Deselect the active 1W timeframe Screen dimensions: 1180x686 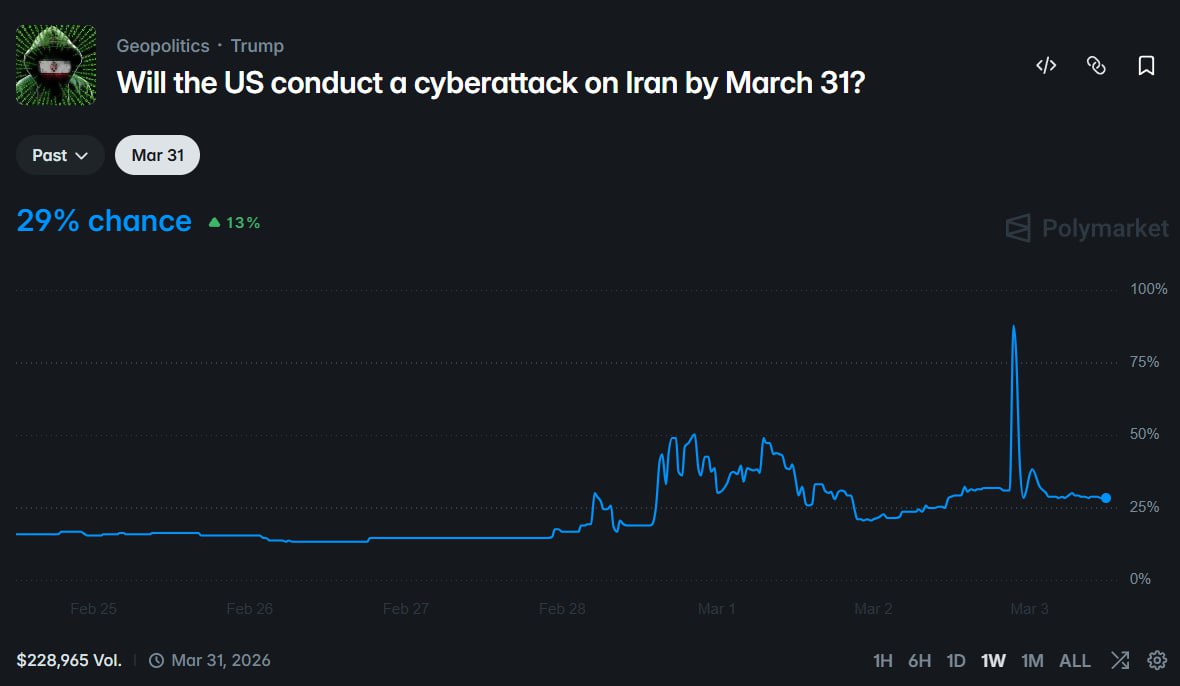click(x=993, y=660)
